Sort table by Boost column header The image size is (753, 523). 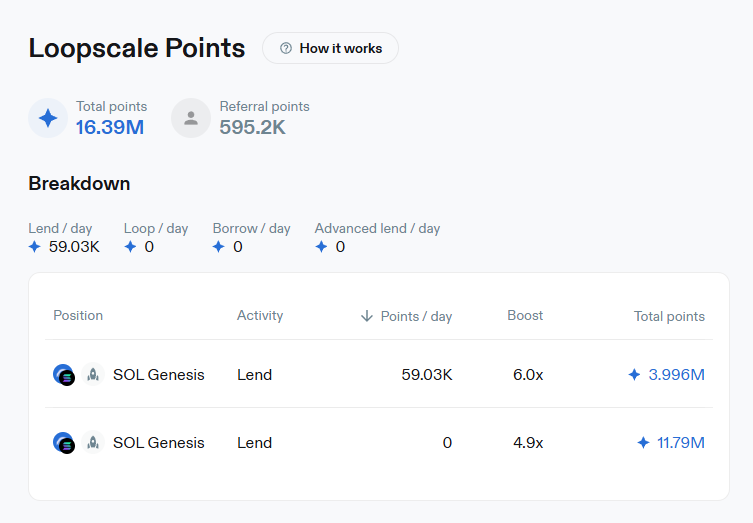coord(525,315)
